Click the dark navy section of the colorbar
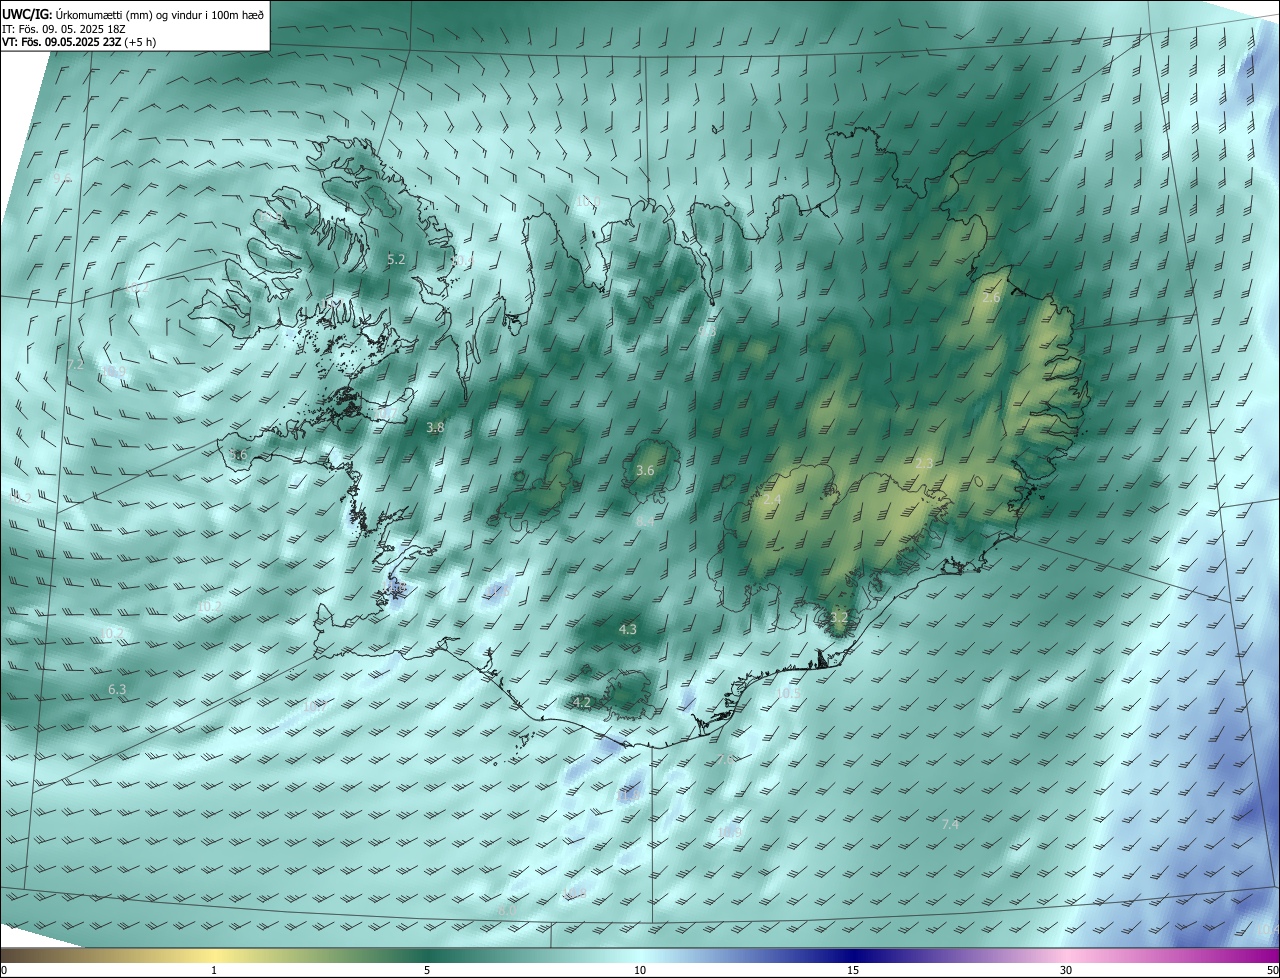 pyautogui.click(x=853, y=955)
